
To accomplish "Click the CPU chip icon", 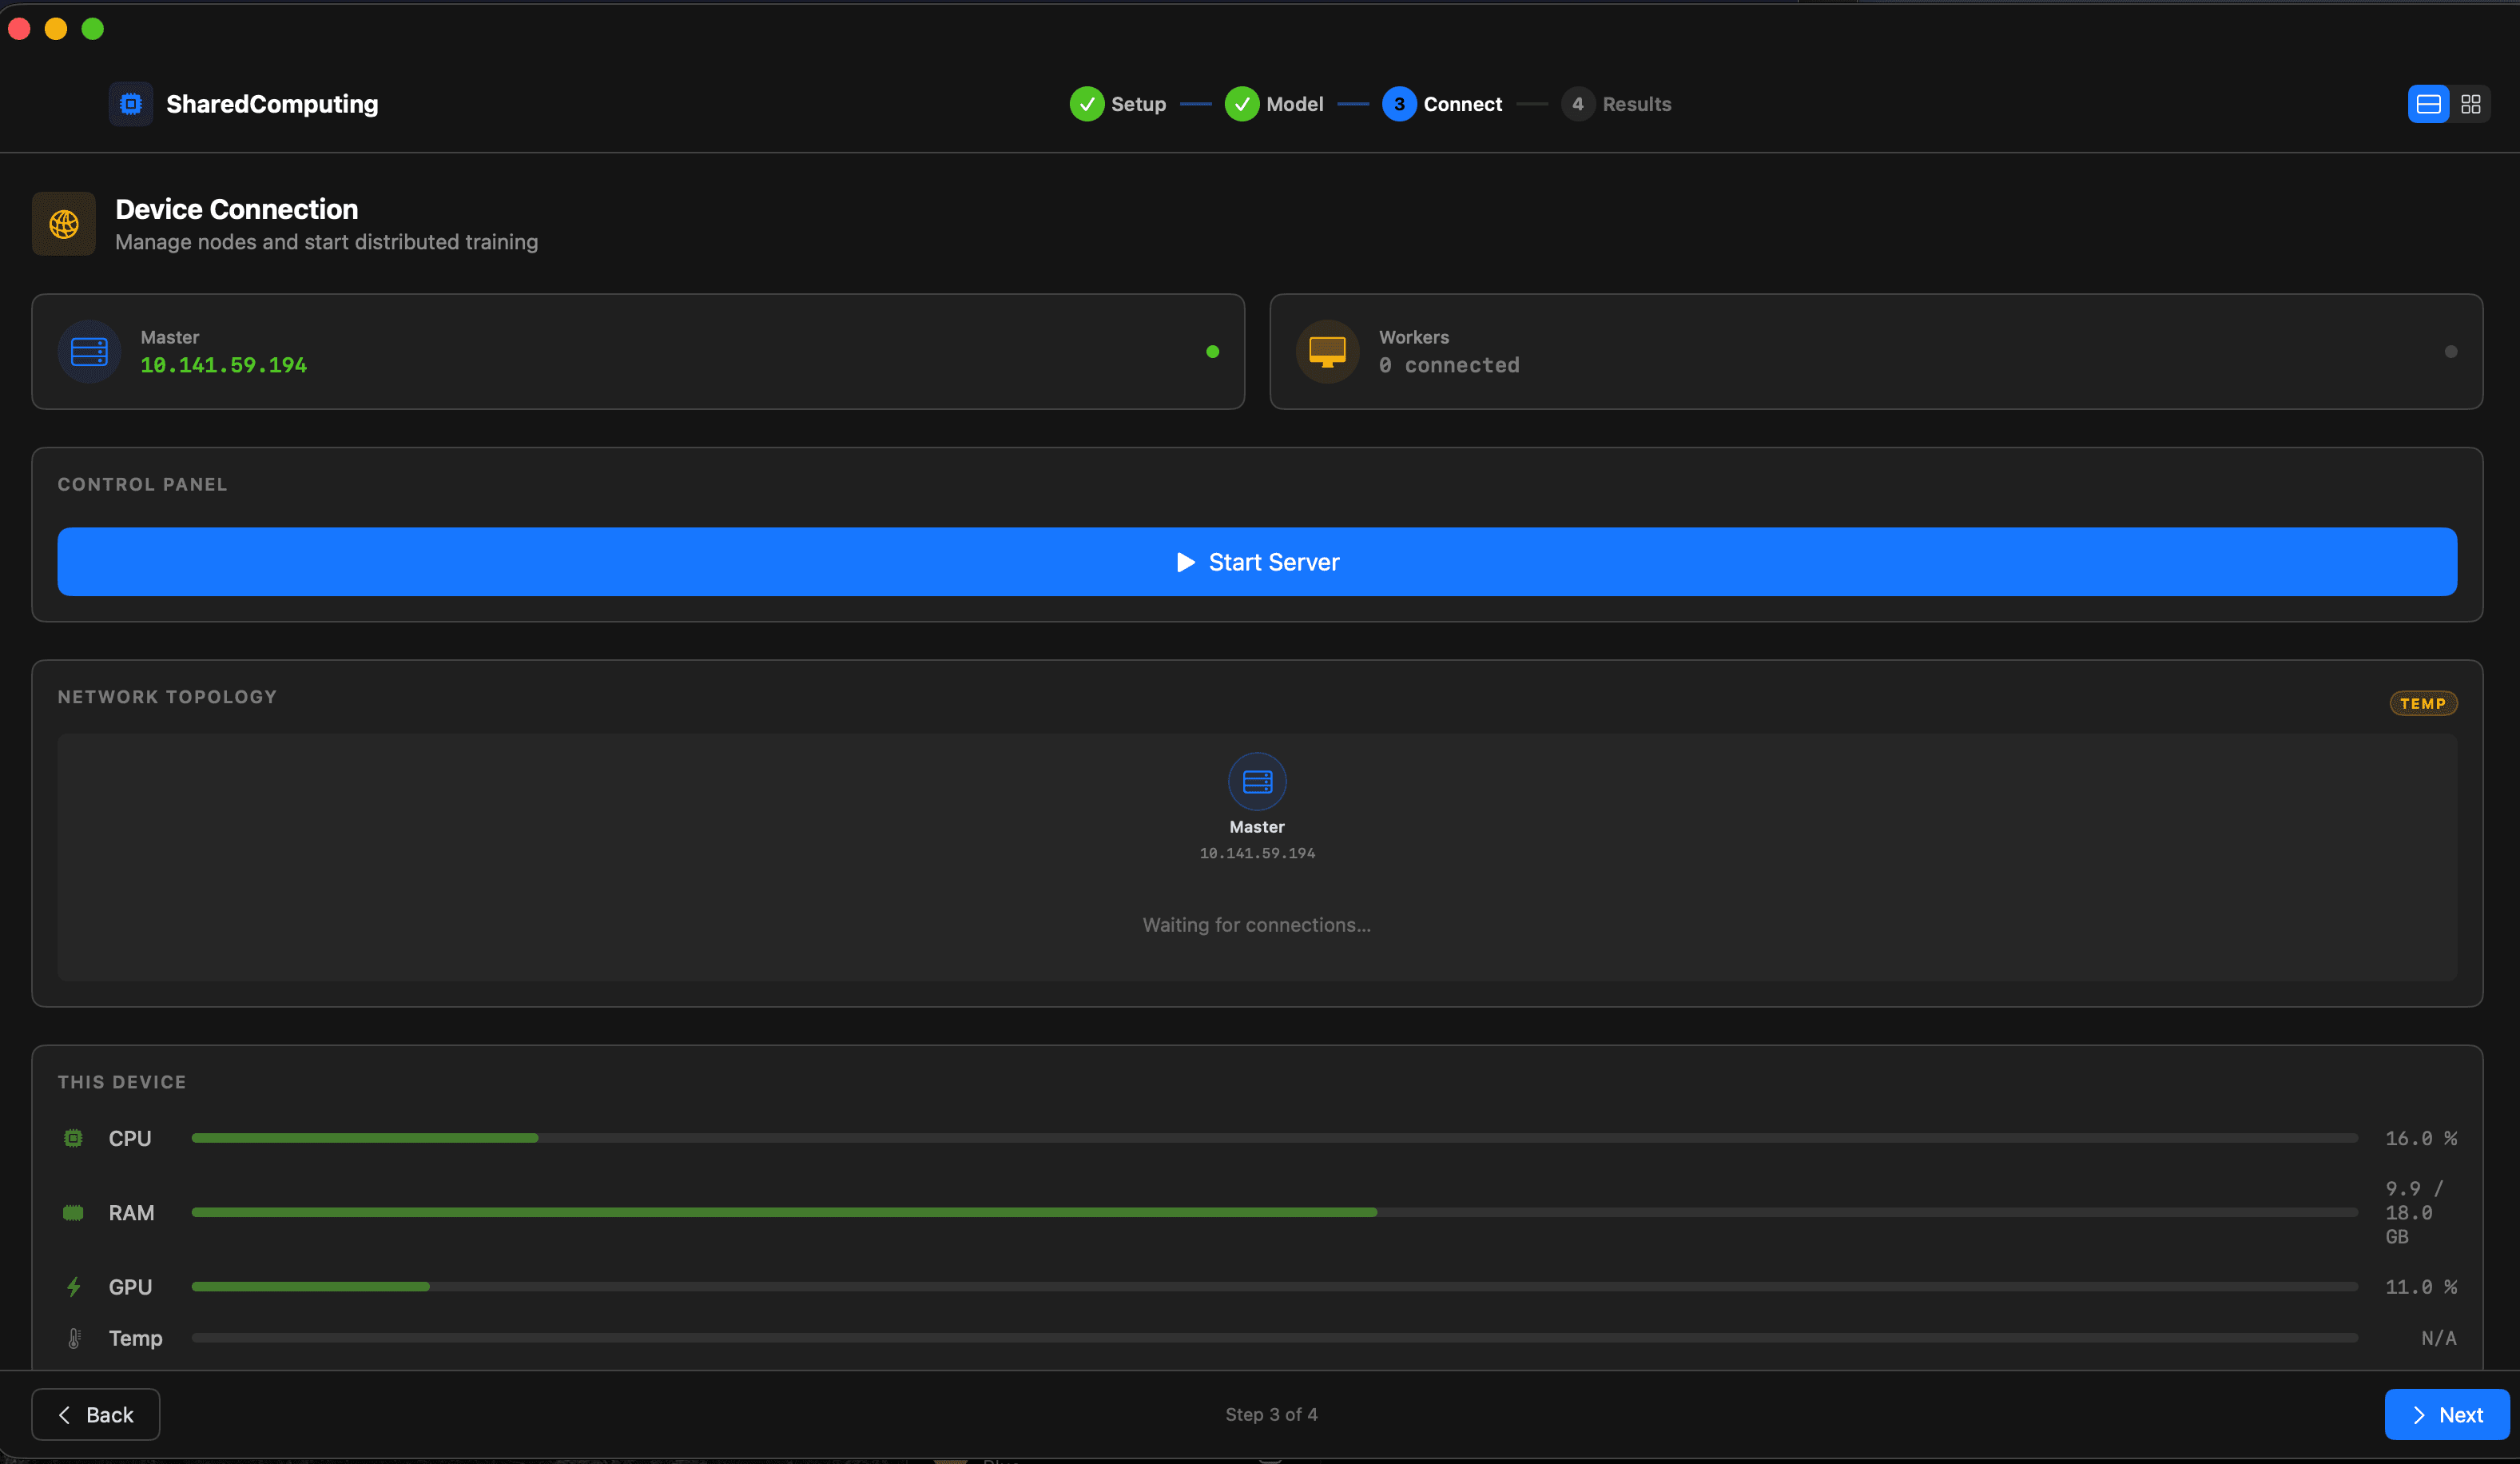I will click(x=73, y=1138).
